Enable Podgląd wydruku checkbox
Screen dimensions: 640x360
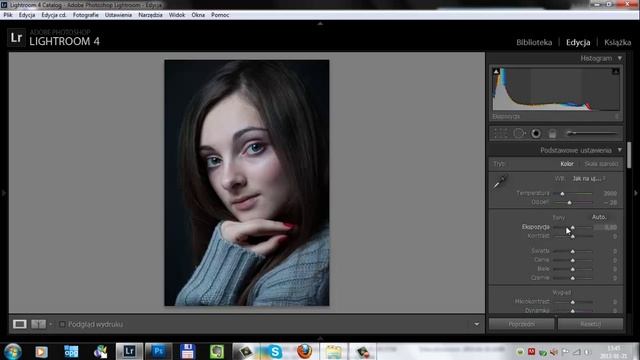[62, 324]
